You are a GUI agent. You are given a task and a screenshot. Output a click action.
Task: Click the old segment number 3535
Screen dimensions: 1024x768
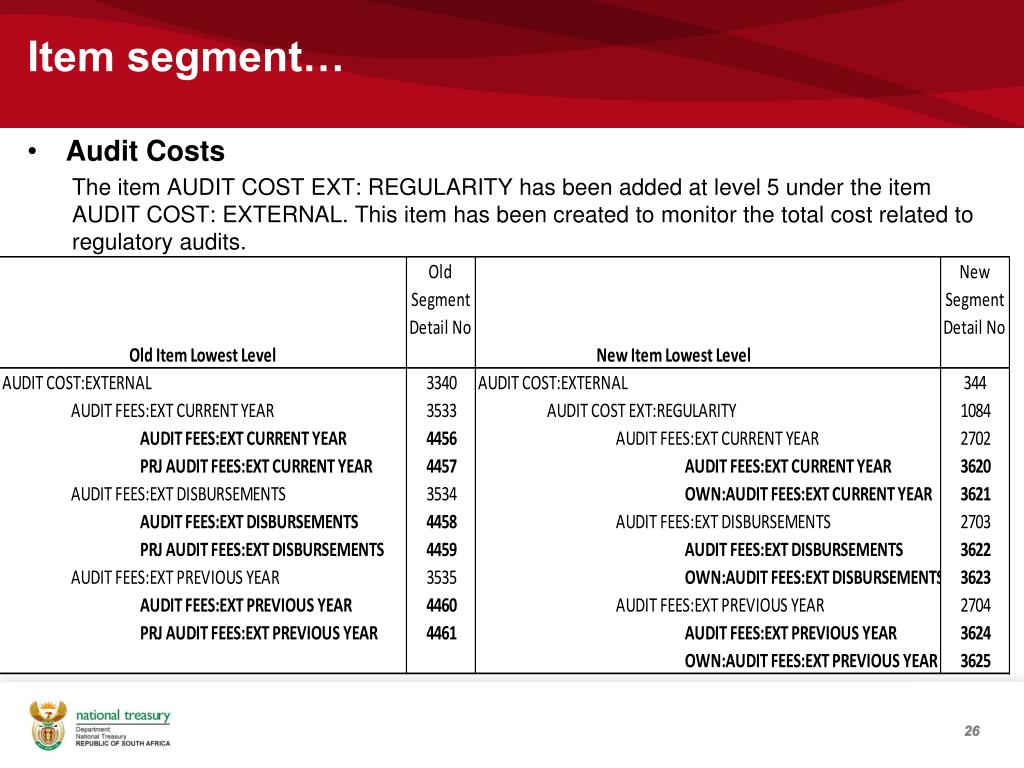[x=441, y=577]
